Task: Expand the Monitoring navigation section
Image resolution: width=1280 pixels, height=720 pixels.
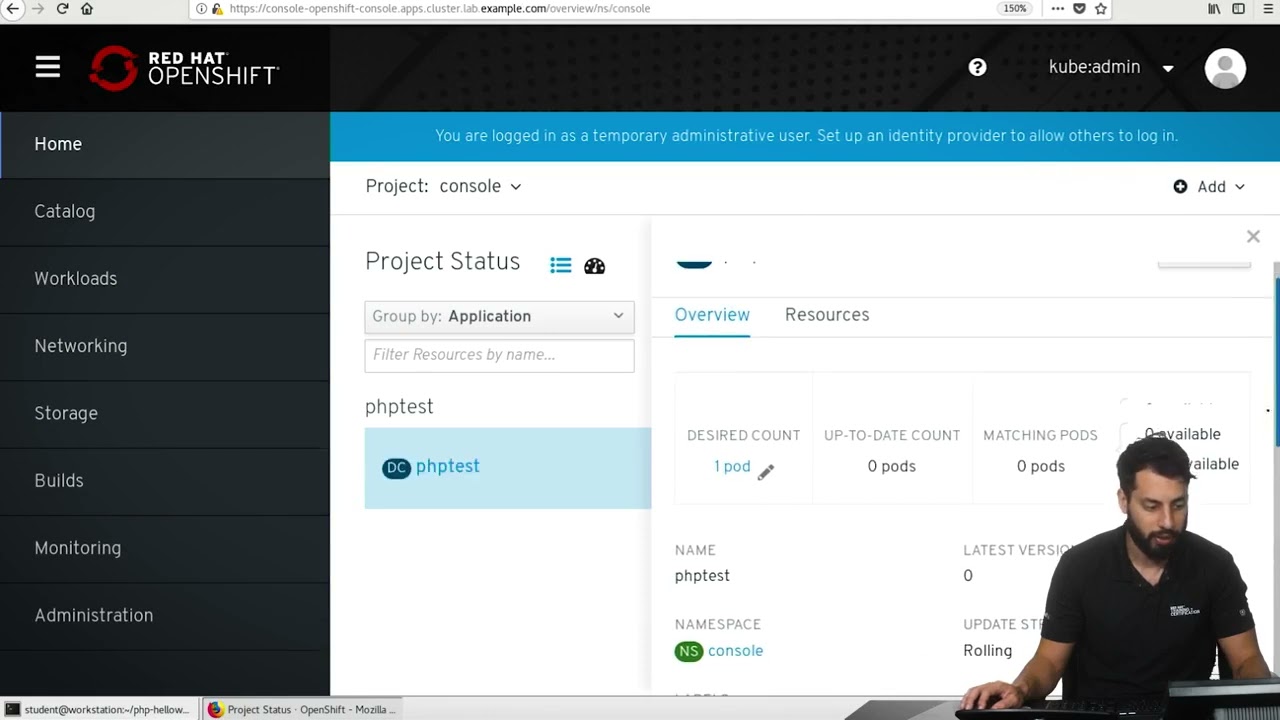Action: 165,548
